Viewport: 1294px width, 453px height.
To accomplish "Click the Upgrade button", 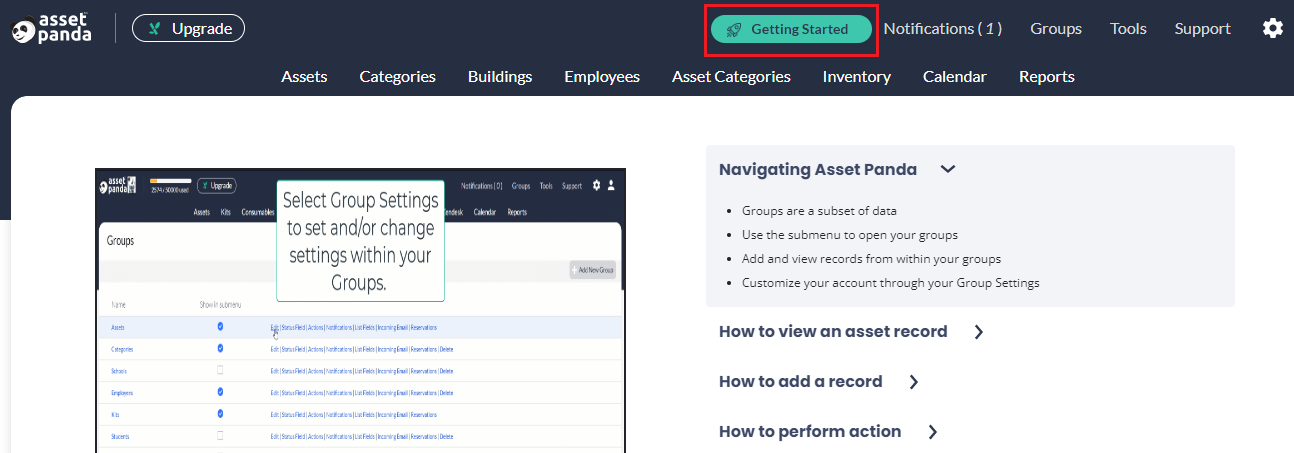I will (188, 28).
